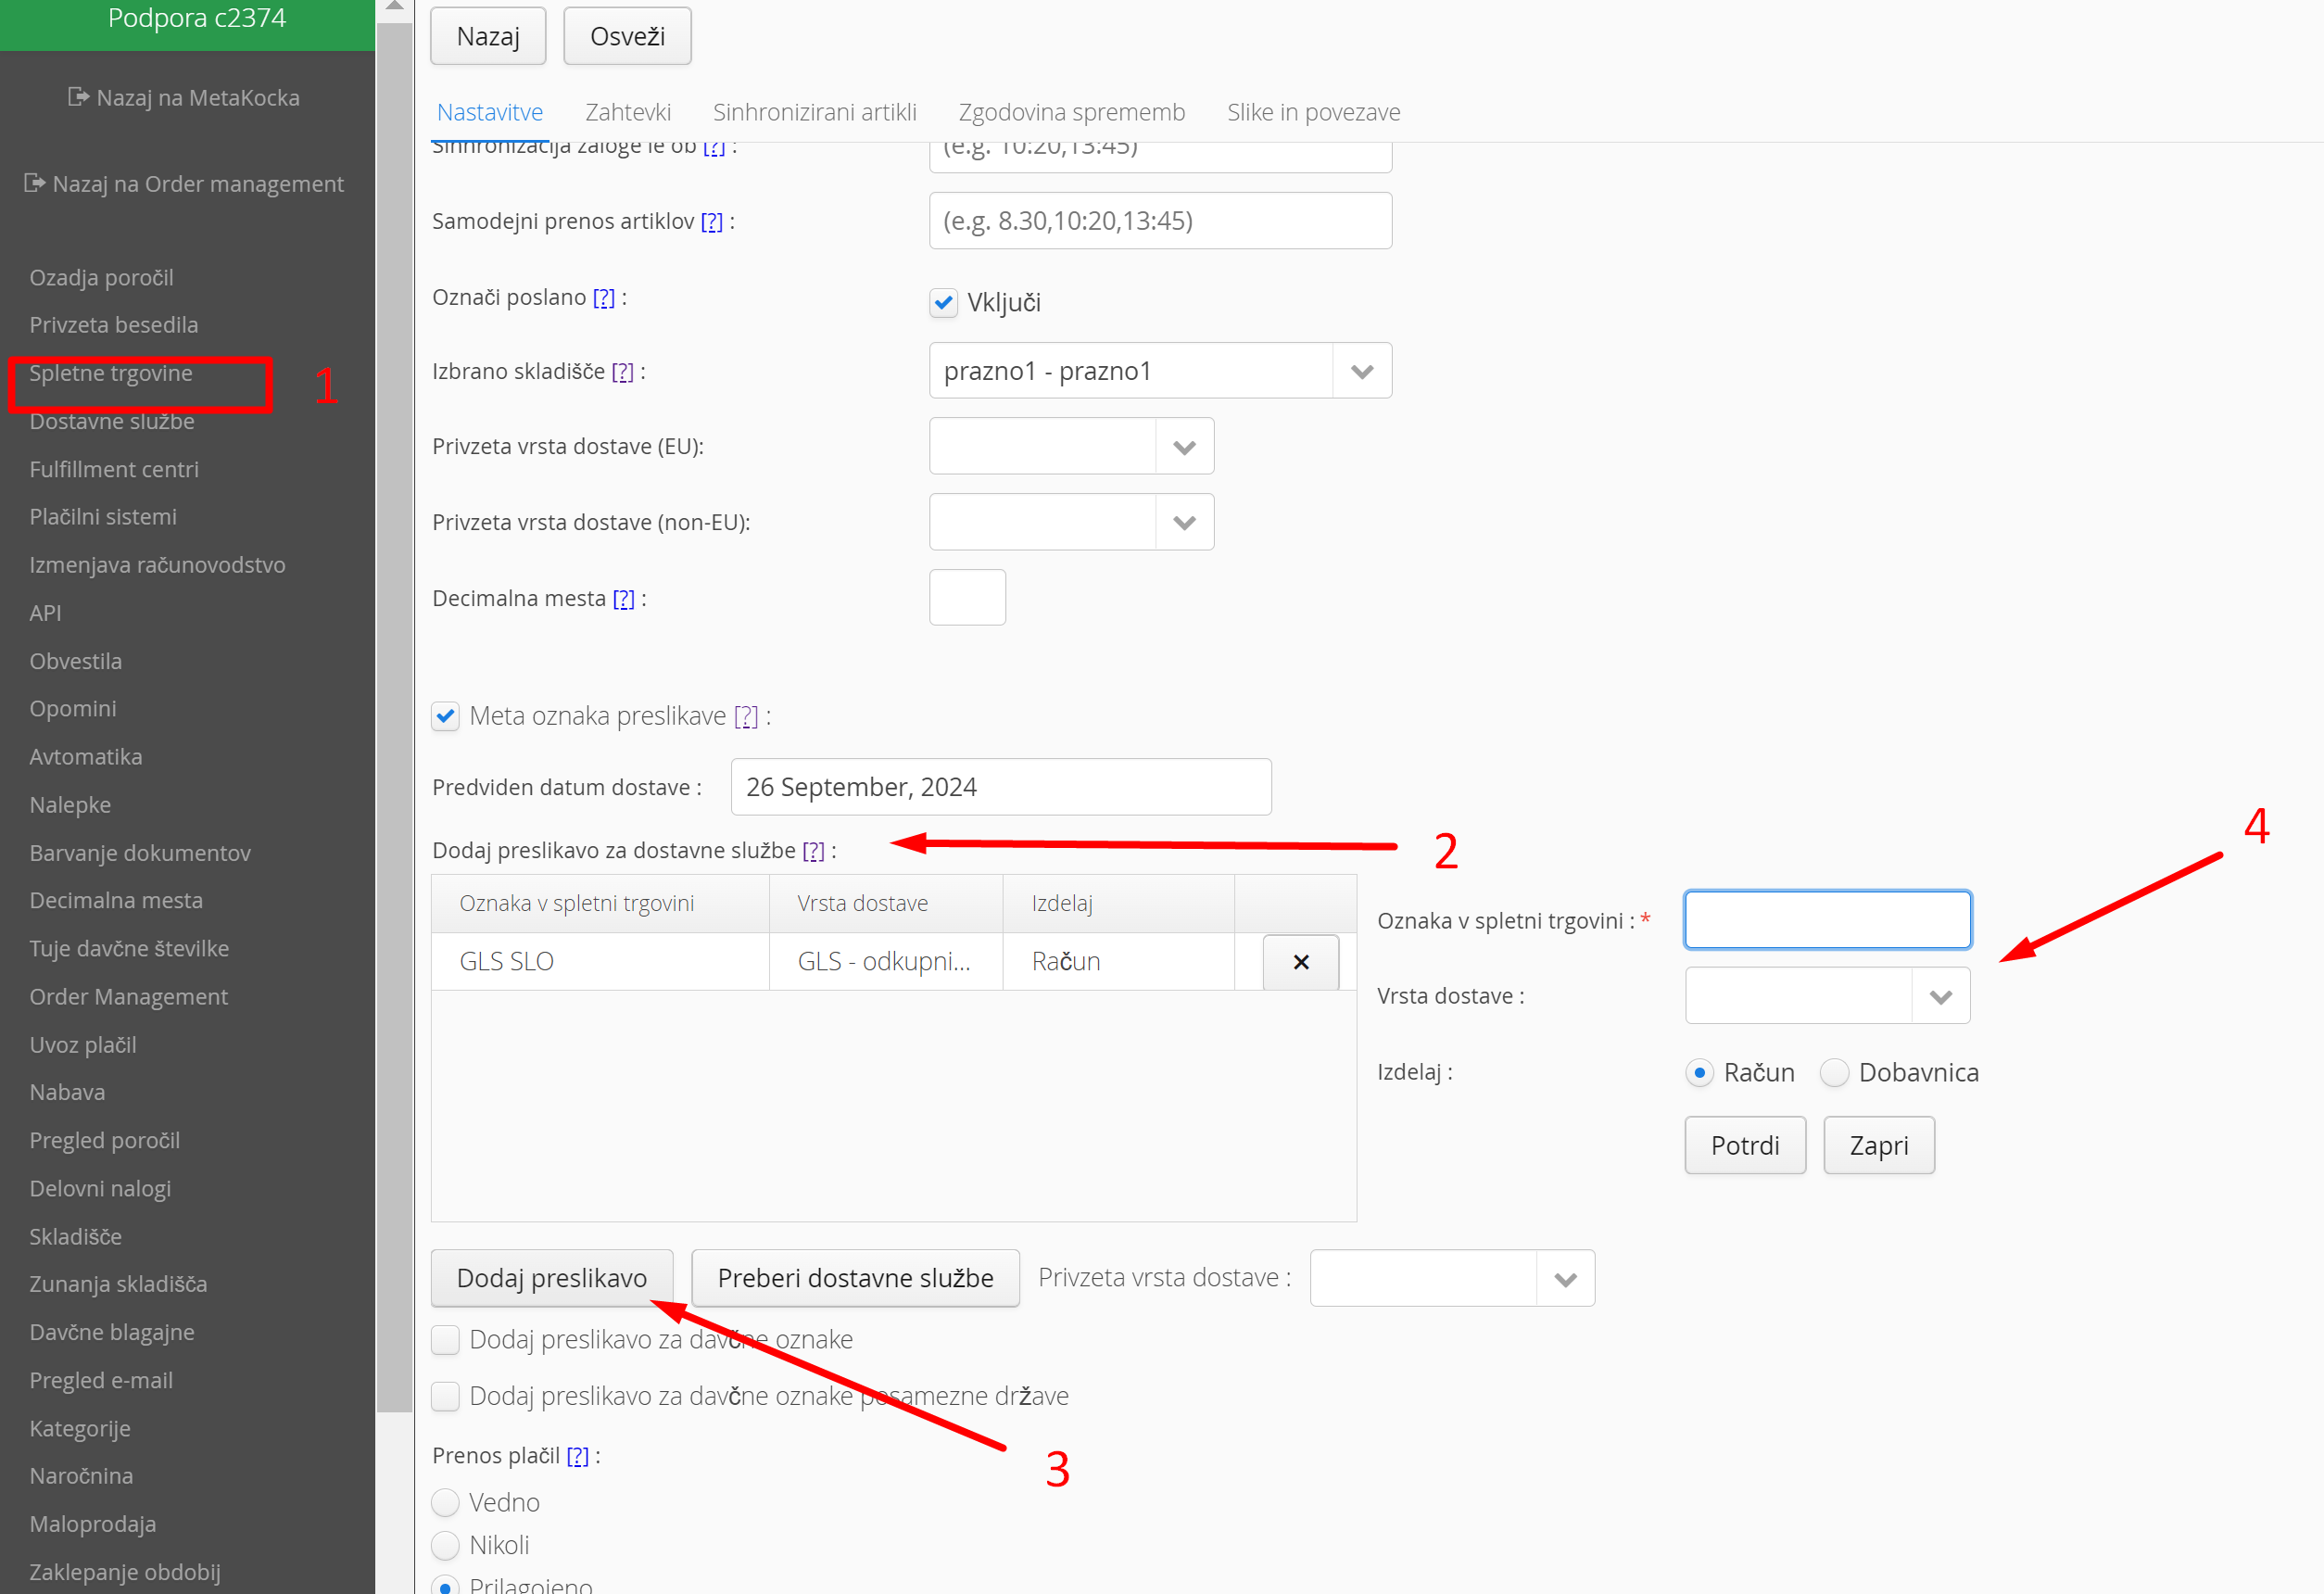
Task: Toggle Meta oznaka preslikave checkbox
Action: pos(445,716)
